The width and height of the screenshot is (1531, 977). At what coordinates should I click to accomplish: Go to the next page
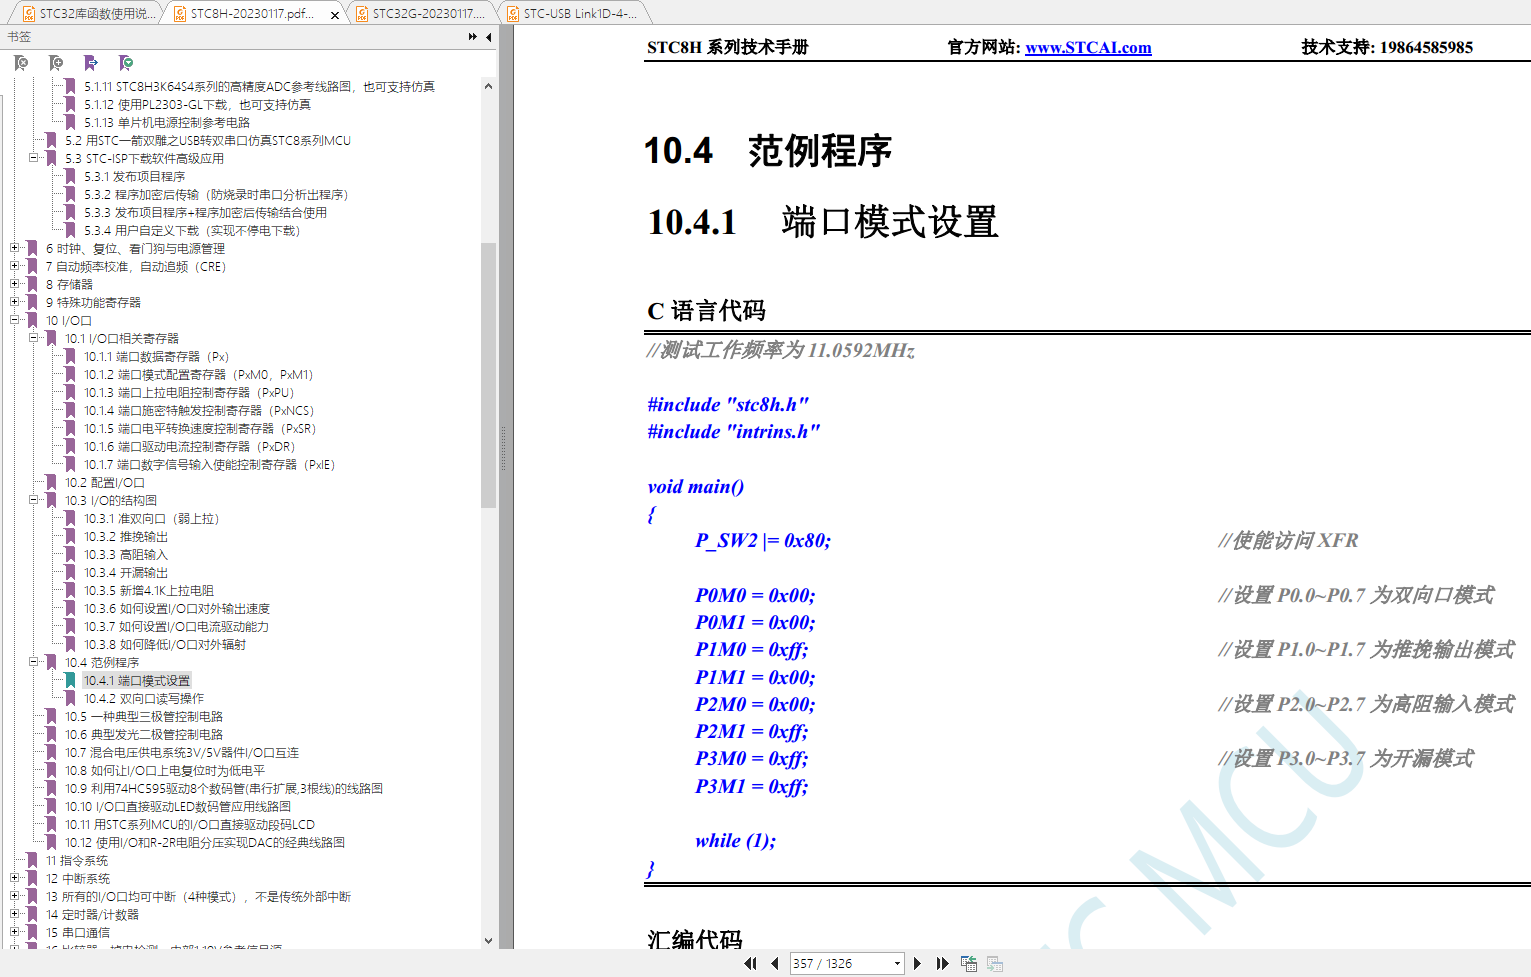pos(917,963)
